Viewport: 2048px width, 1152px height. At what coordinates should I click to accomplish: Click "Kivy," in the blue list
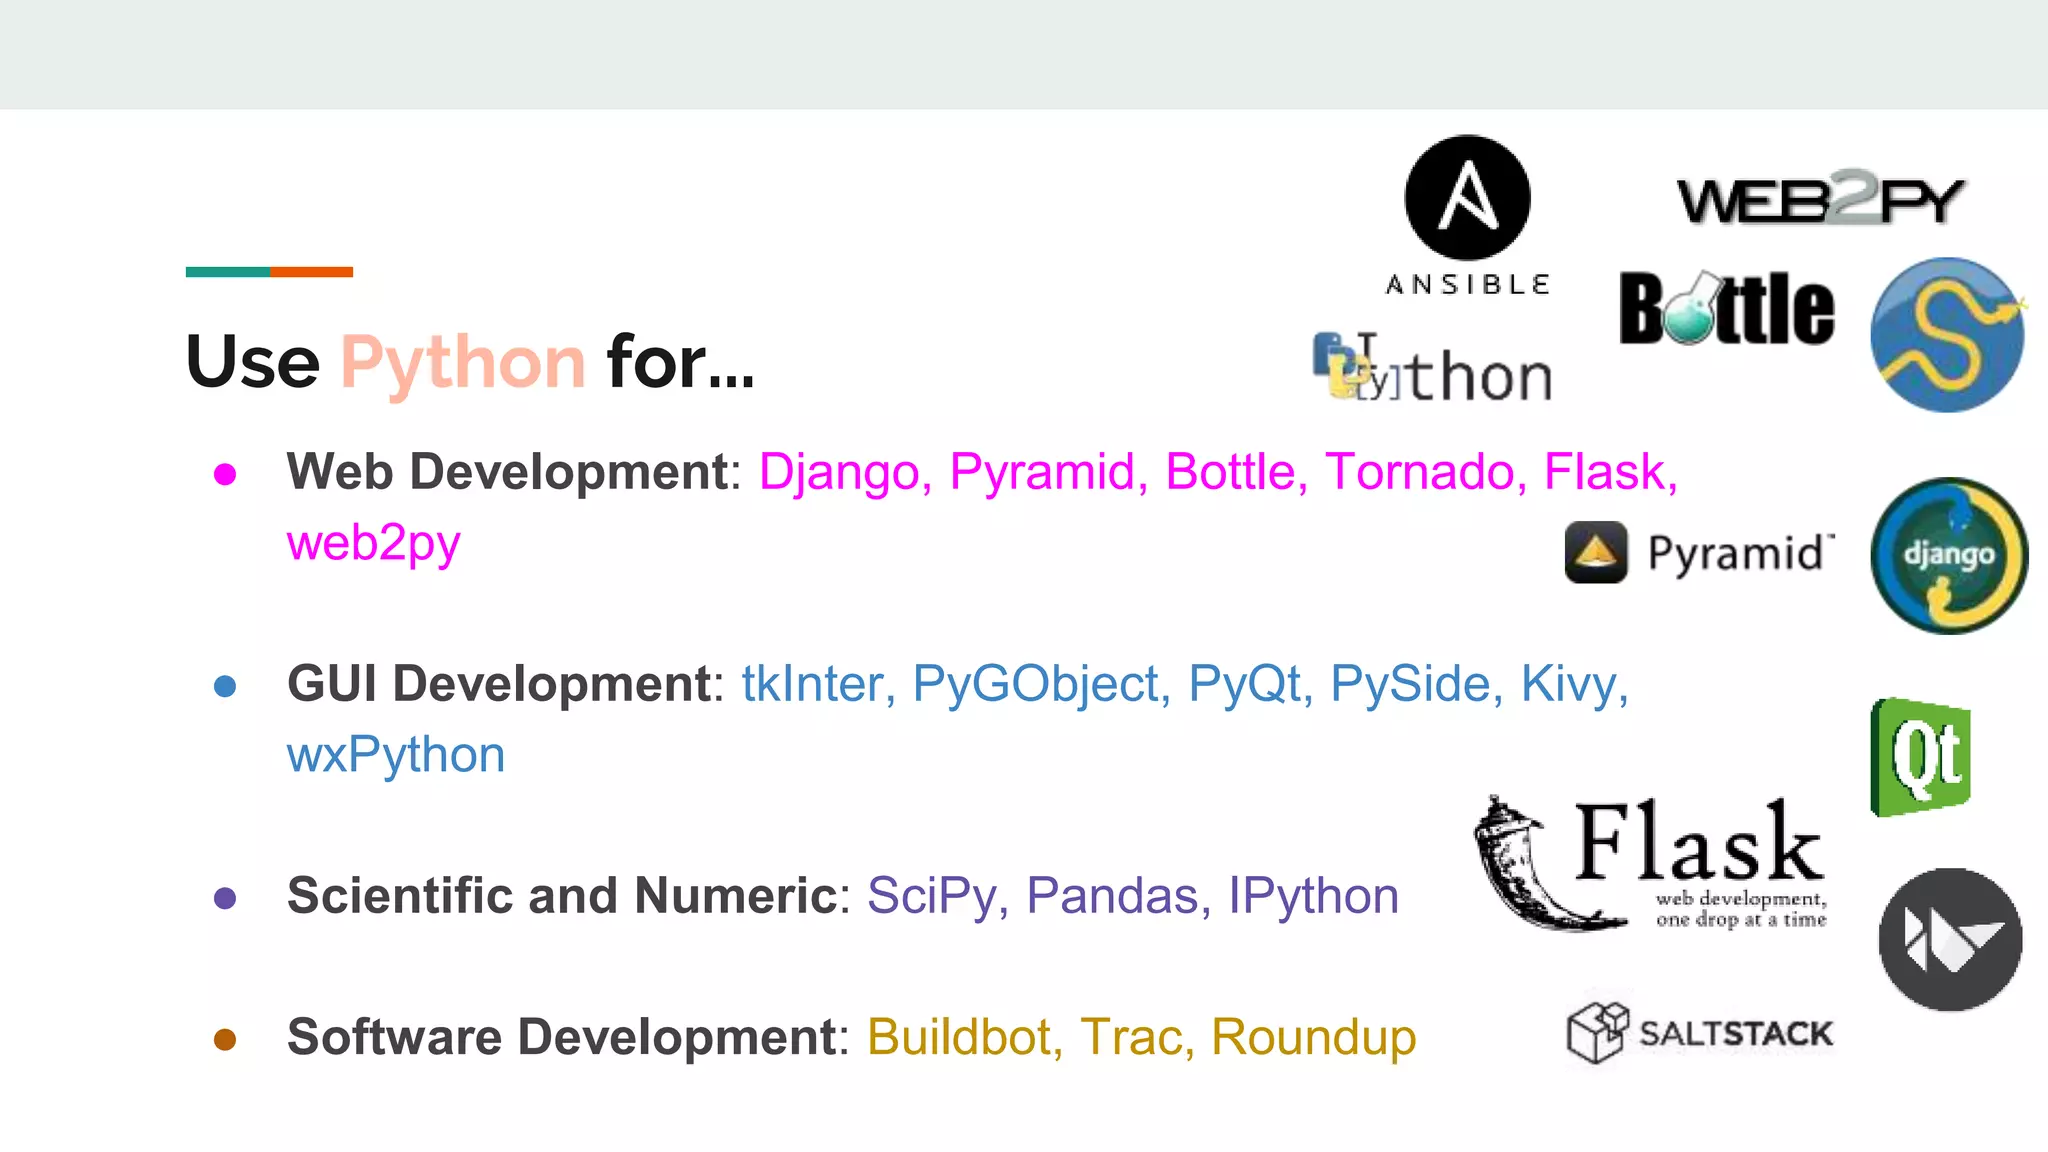pyautogui.click(x=1575, y=686)
